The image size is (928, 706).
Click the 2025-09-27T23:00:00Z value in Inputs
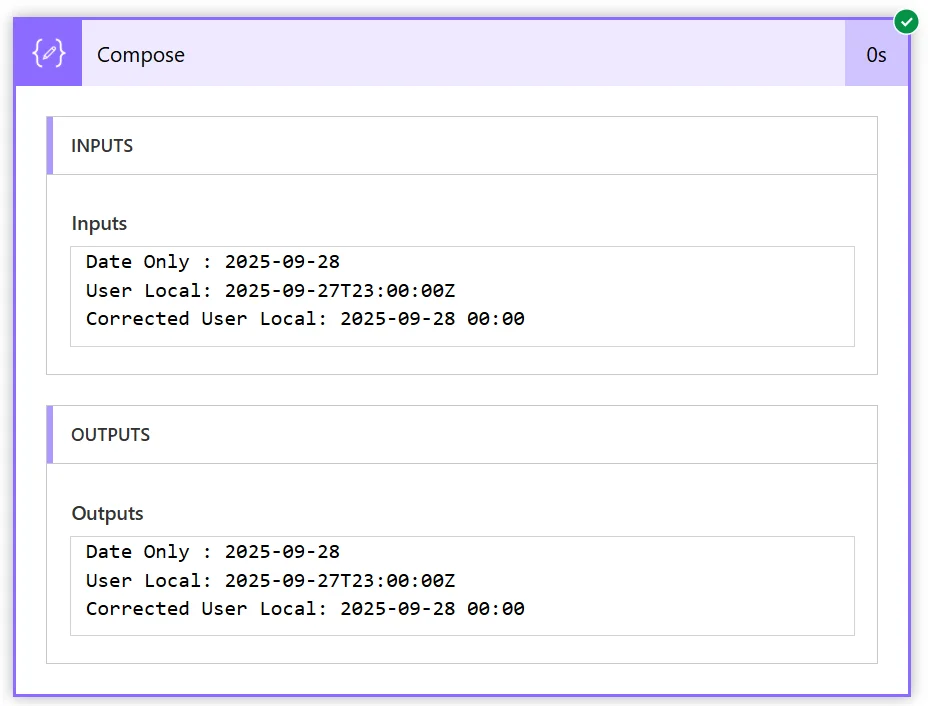pyautogui.click(x=340, y=291)
